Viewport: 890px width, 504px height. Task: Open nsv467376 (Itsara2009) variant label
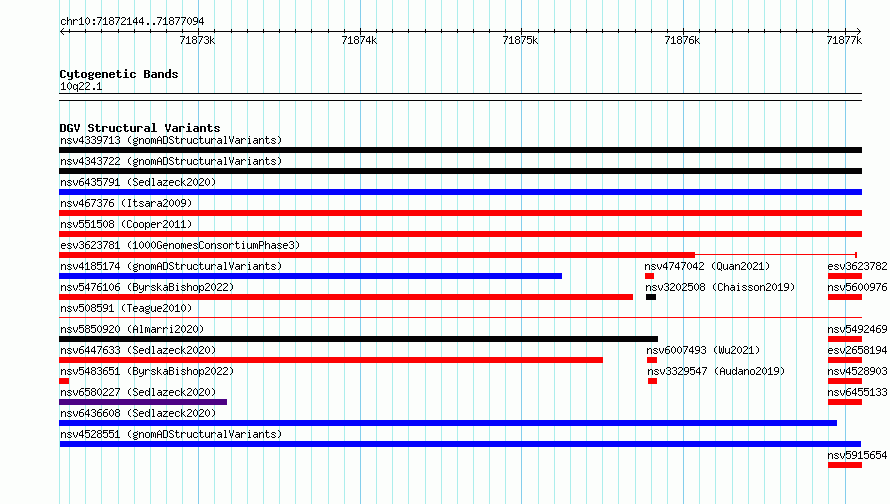(x=126, y=203)
